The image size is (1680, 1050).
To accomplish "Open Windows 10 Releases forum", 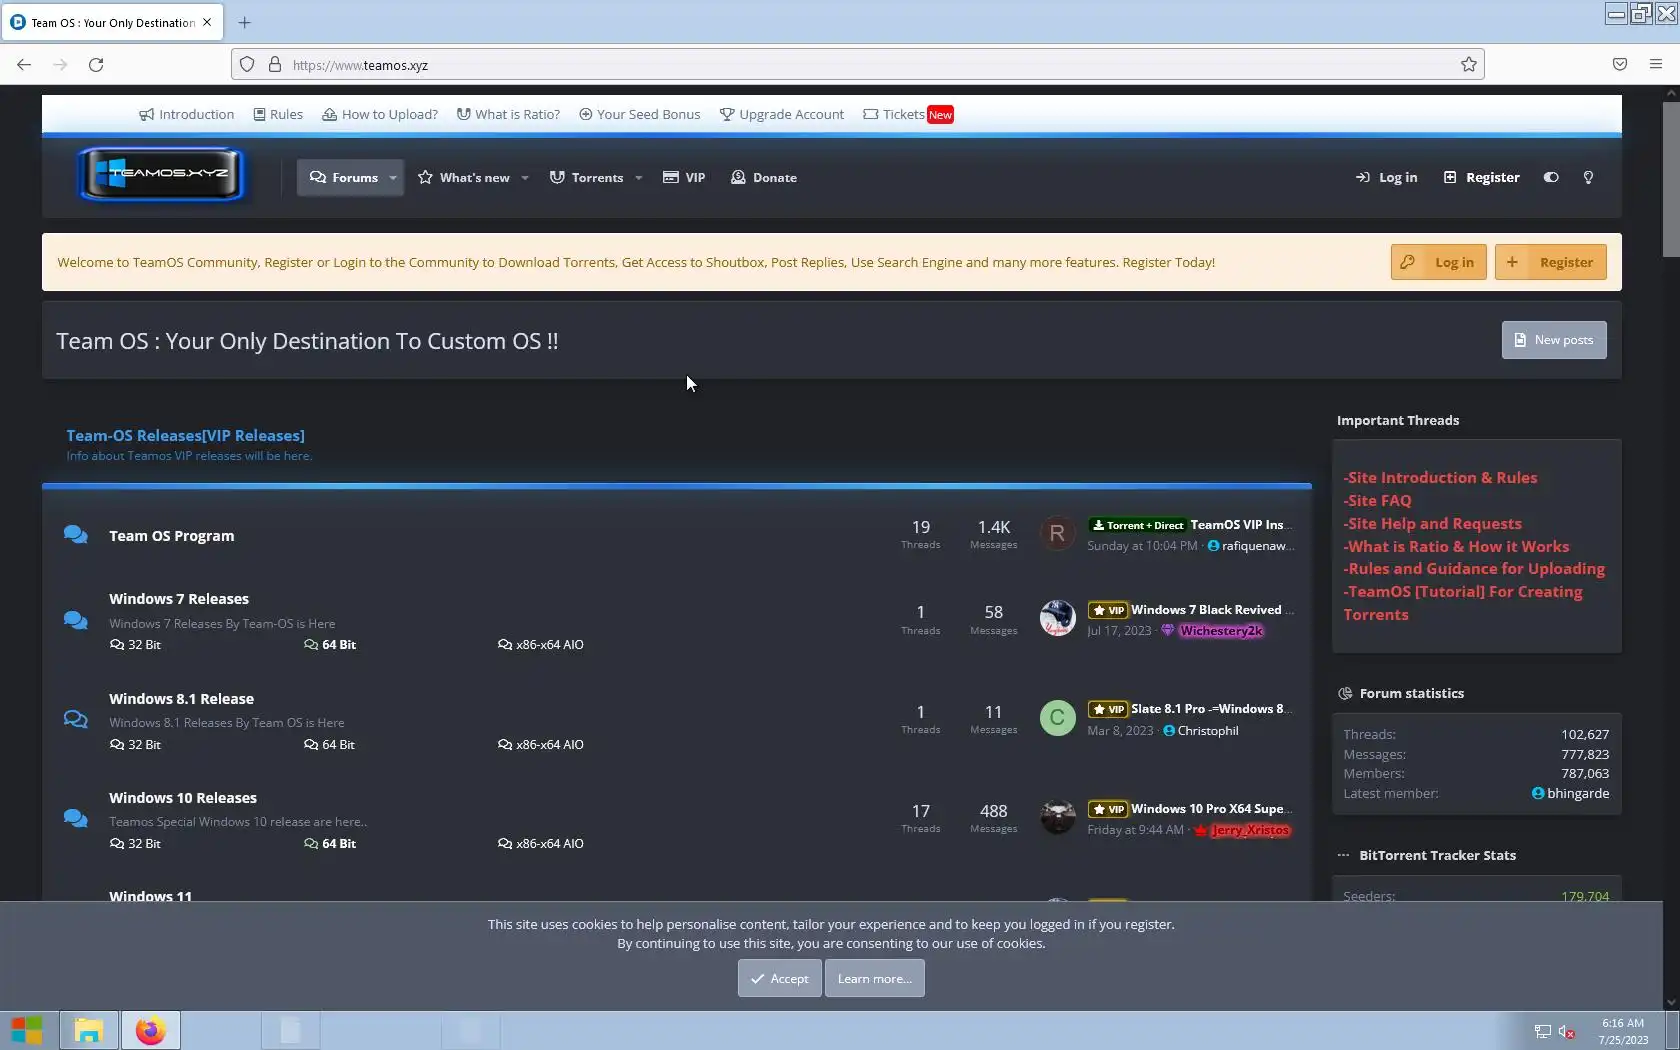I will [x=183, y=797].
